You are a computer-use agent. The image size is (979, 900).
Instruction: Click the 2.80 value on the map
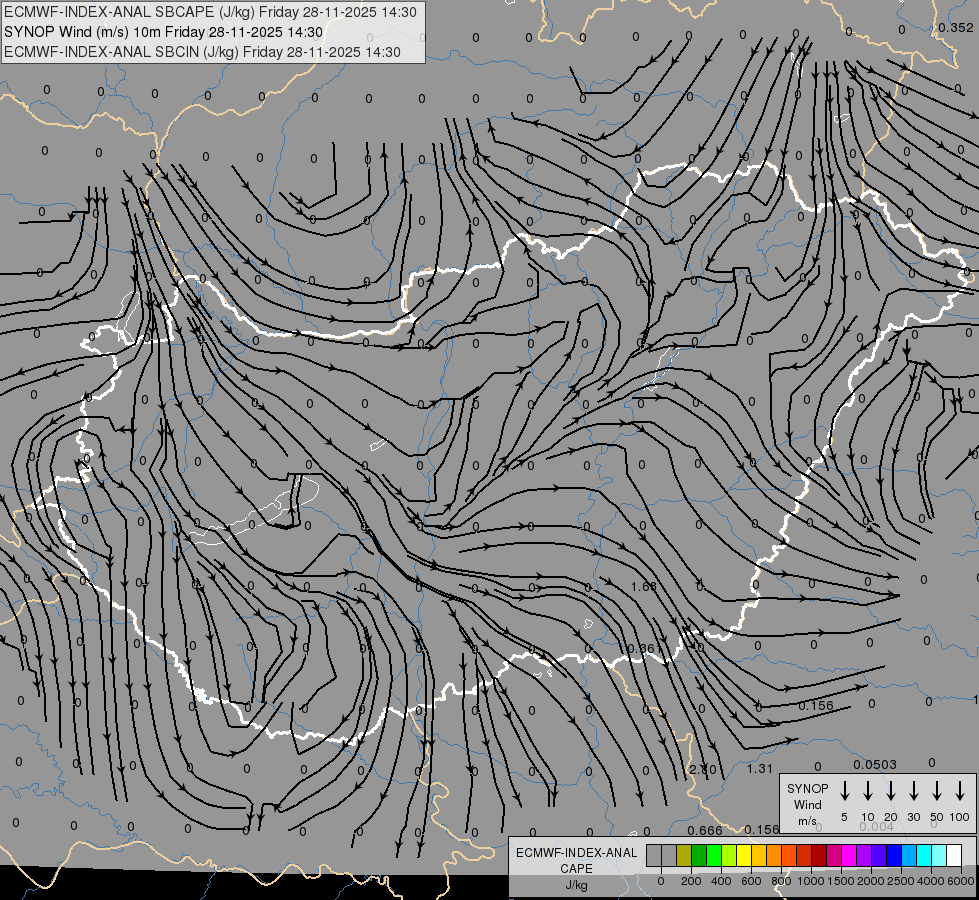pos(702,769)
